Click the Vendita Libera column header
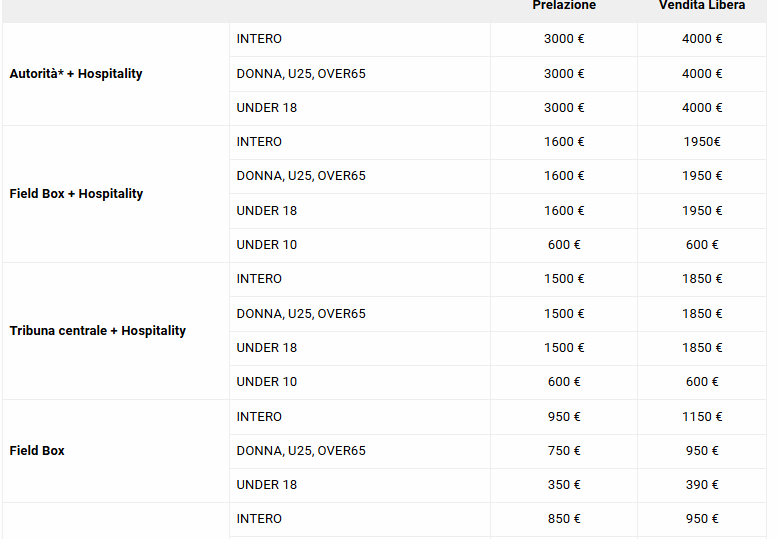Screen dimensions: 778x539 click(701, 6)
